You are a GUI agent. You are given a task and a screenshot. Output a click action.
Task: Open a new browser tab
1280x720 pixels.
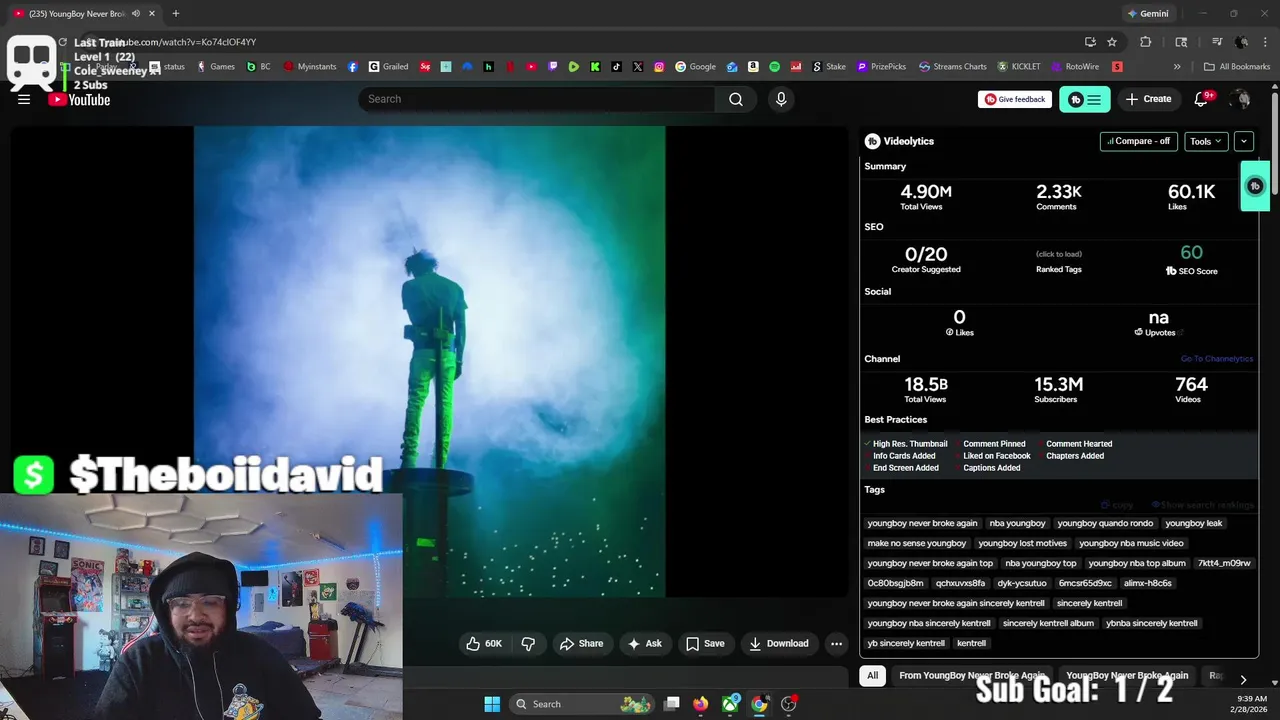click(x=175, y=14)
